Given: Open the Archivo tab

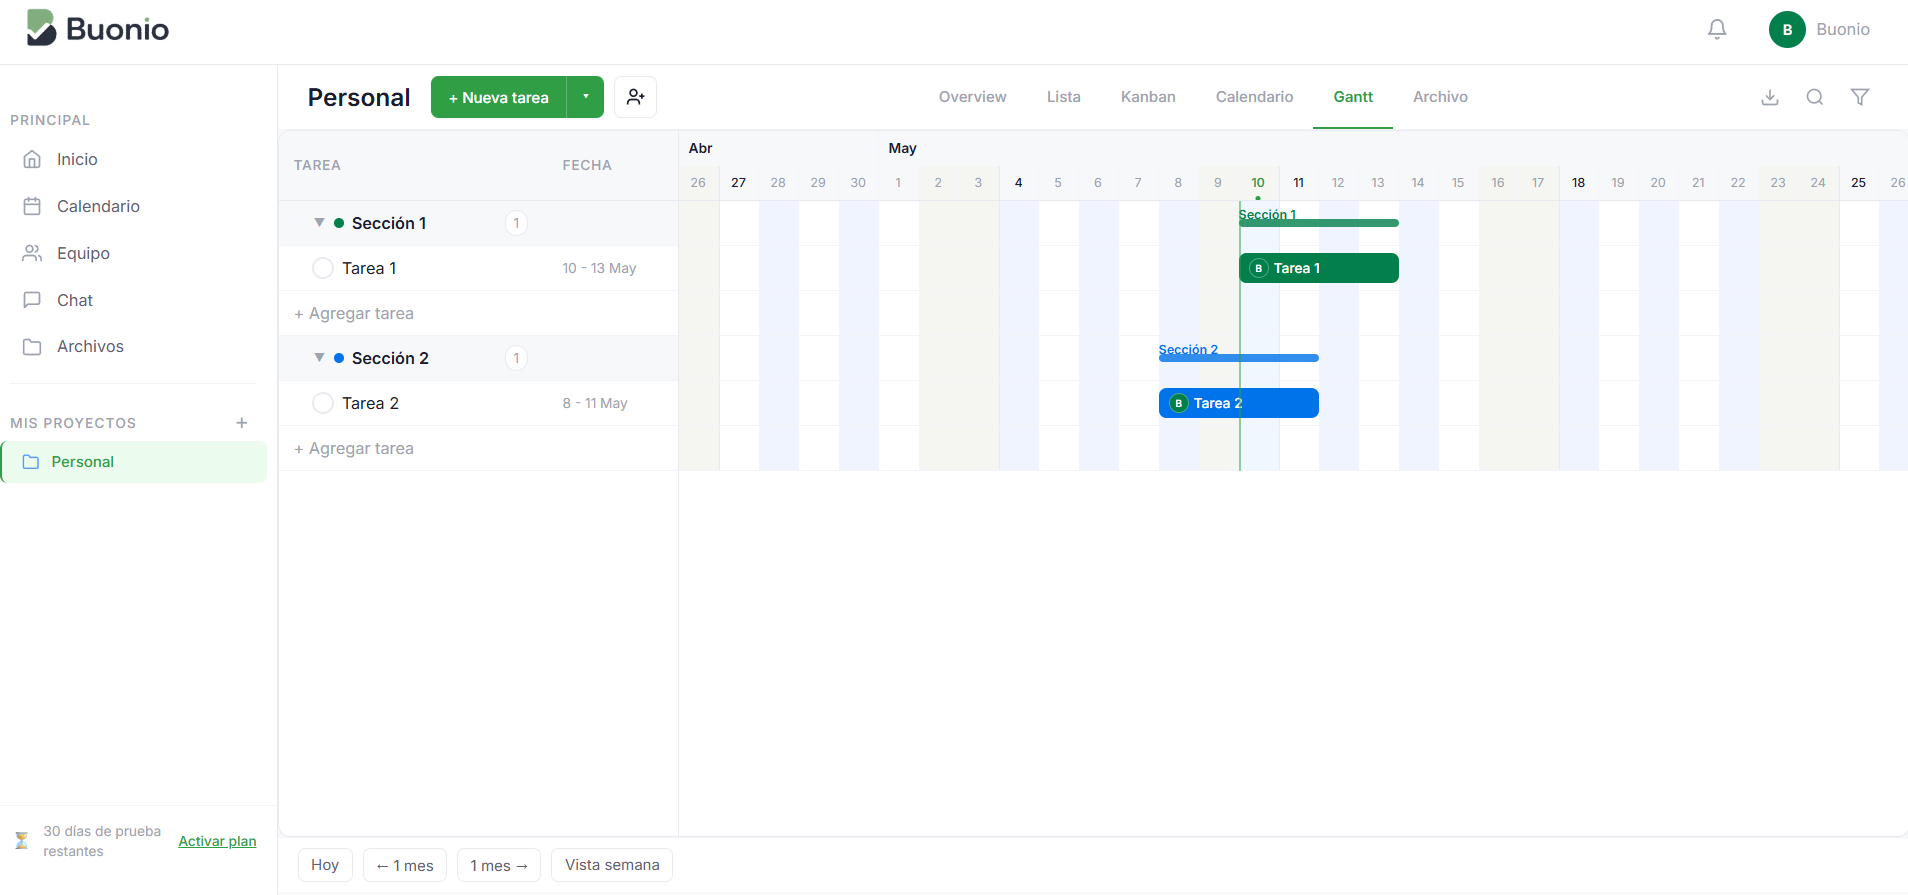Looking at the screenshot, I should pyautogui.click(x=1440, y=97).
